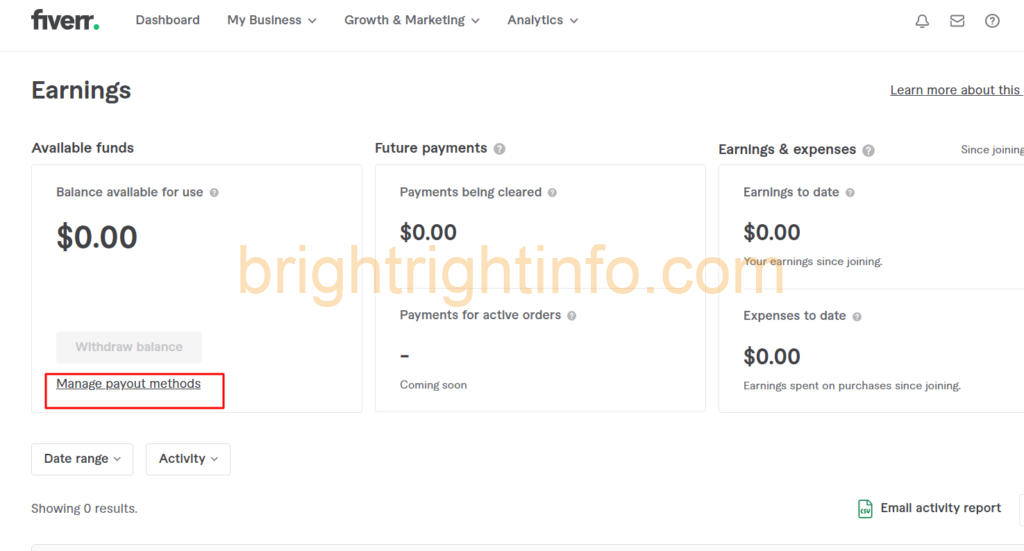The height and width of the screenshot is (551, 1024).
Task: Click help icon next to Payments for active orders
Action: tap(572, 316)
